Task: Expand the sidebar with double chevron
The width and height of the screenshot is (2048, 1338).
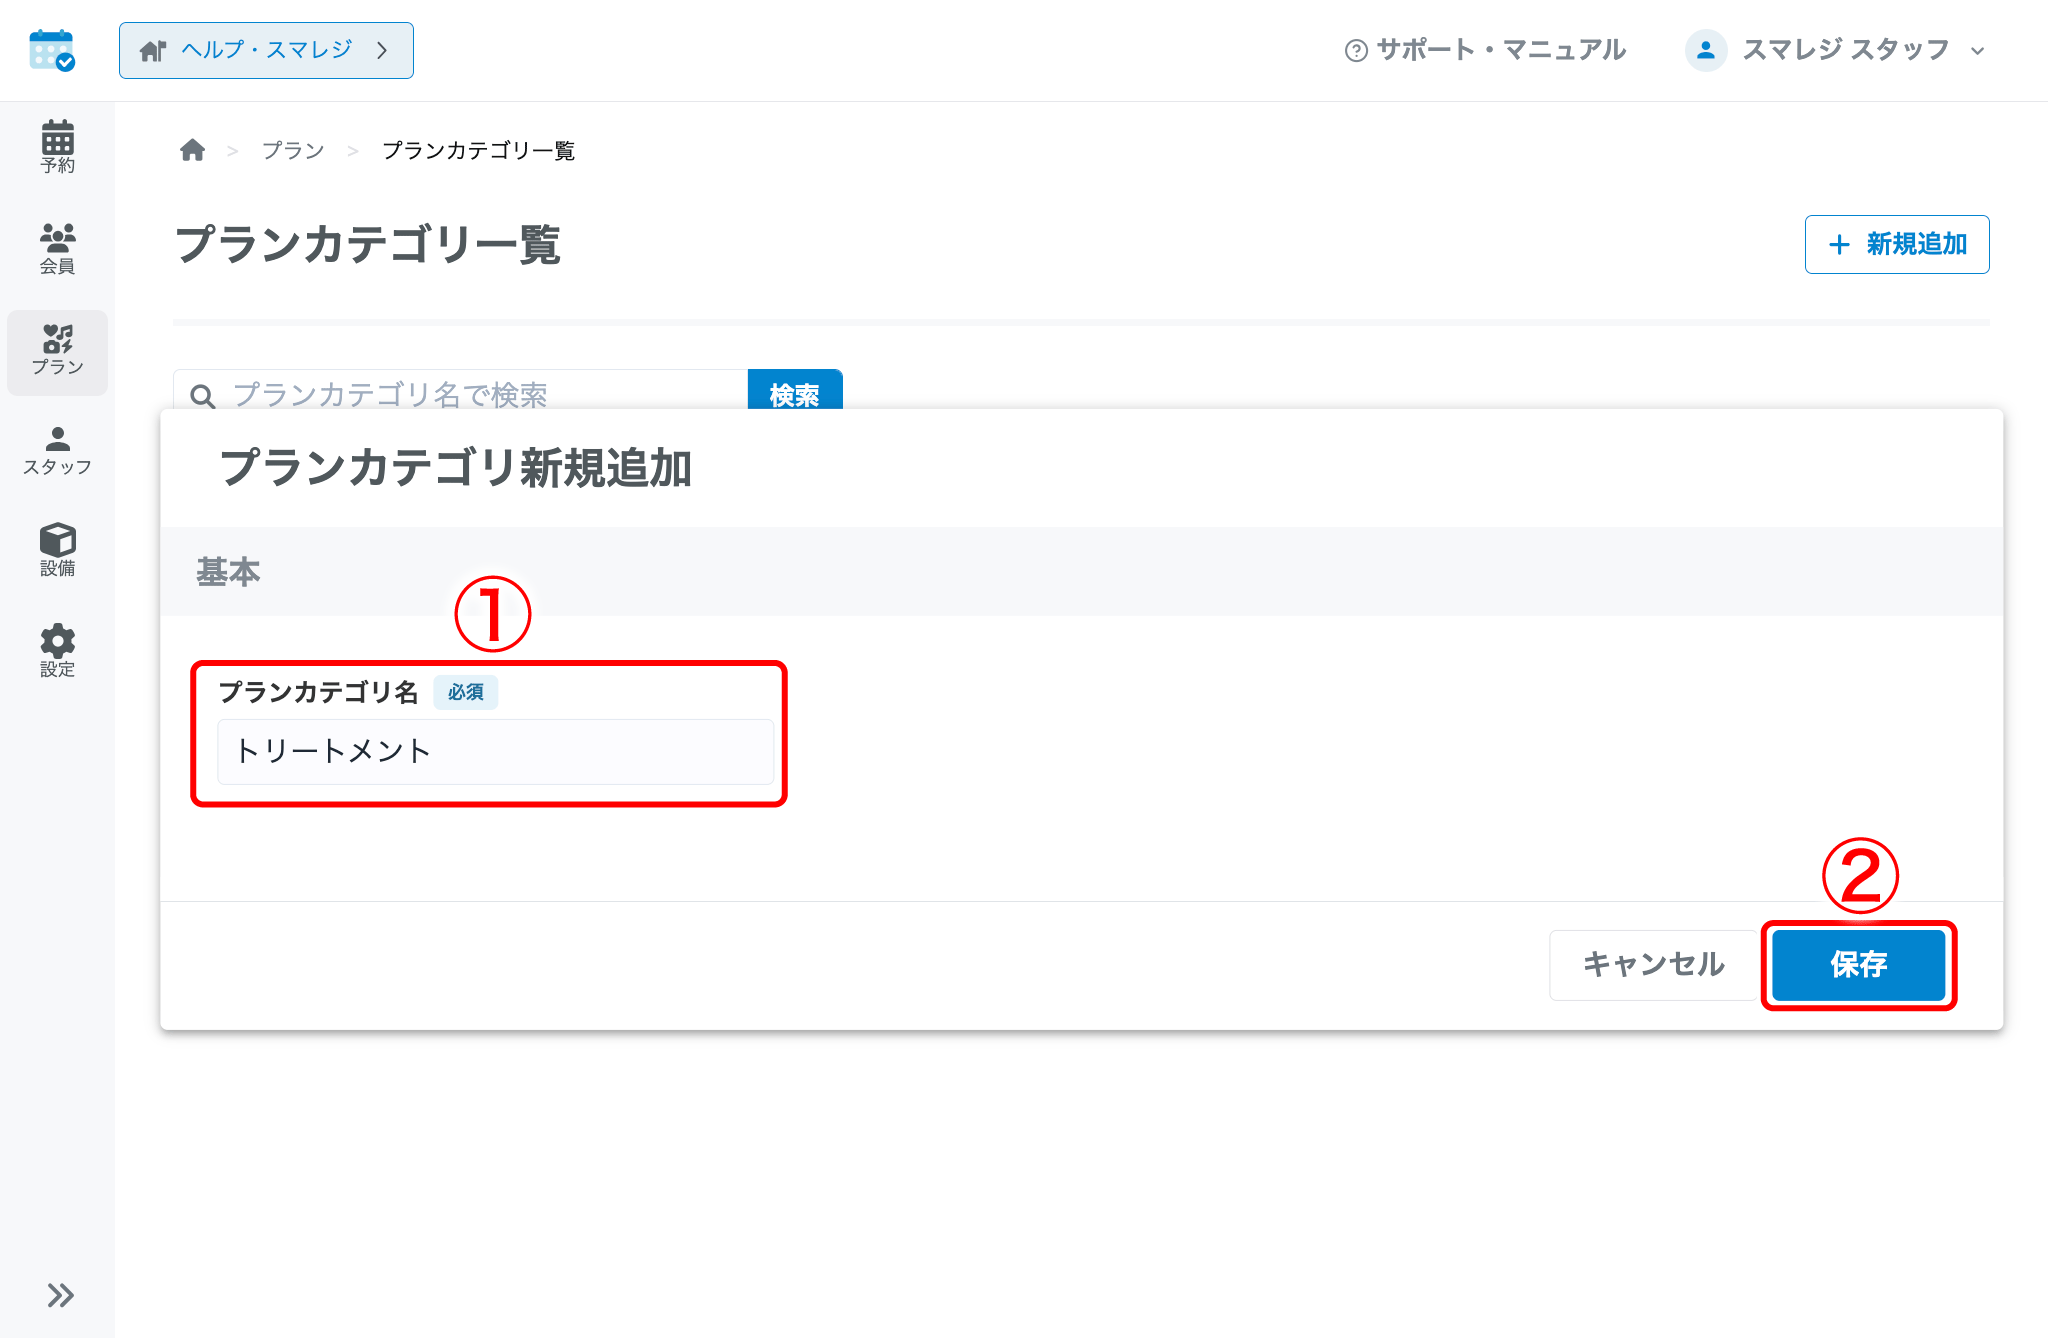Action: [x=60, y=1295]
